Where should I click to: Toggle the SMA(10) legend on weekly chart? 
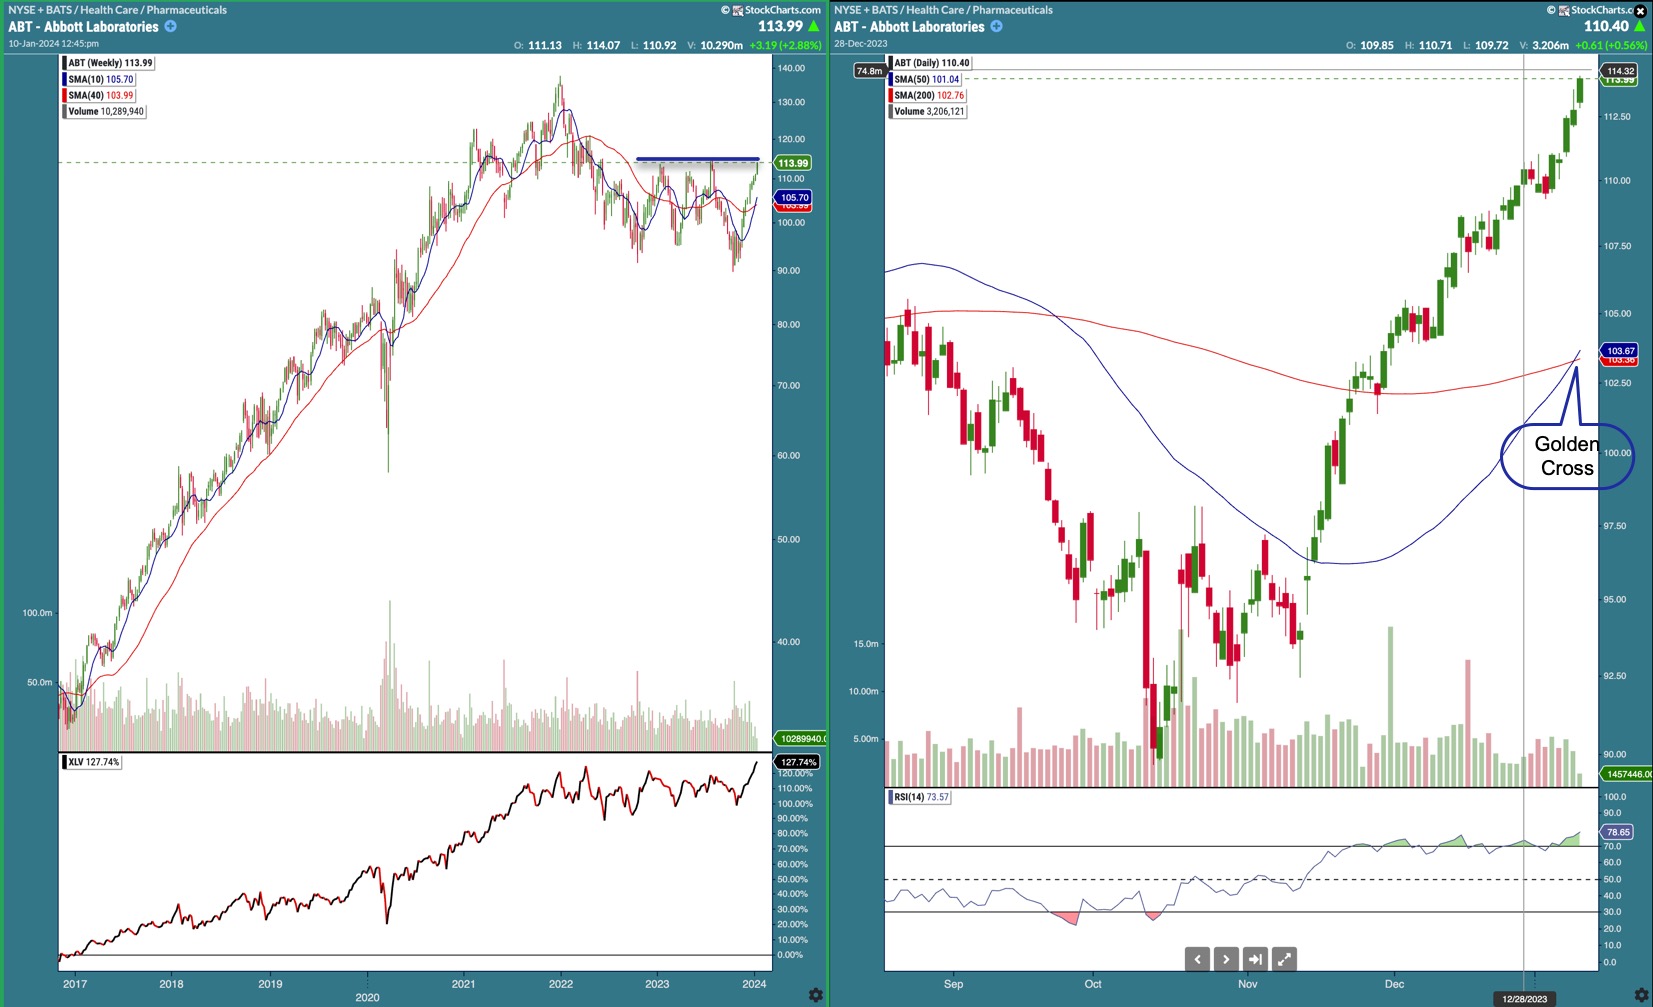[100, 79]
